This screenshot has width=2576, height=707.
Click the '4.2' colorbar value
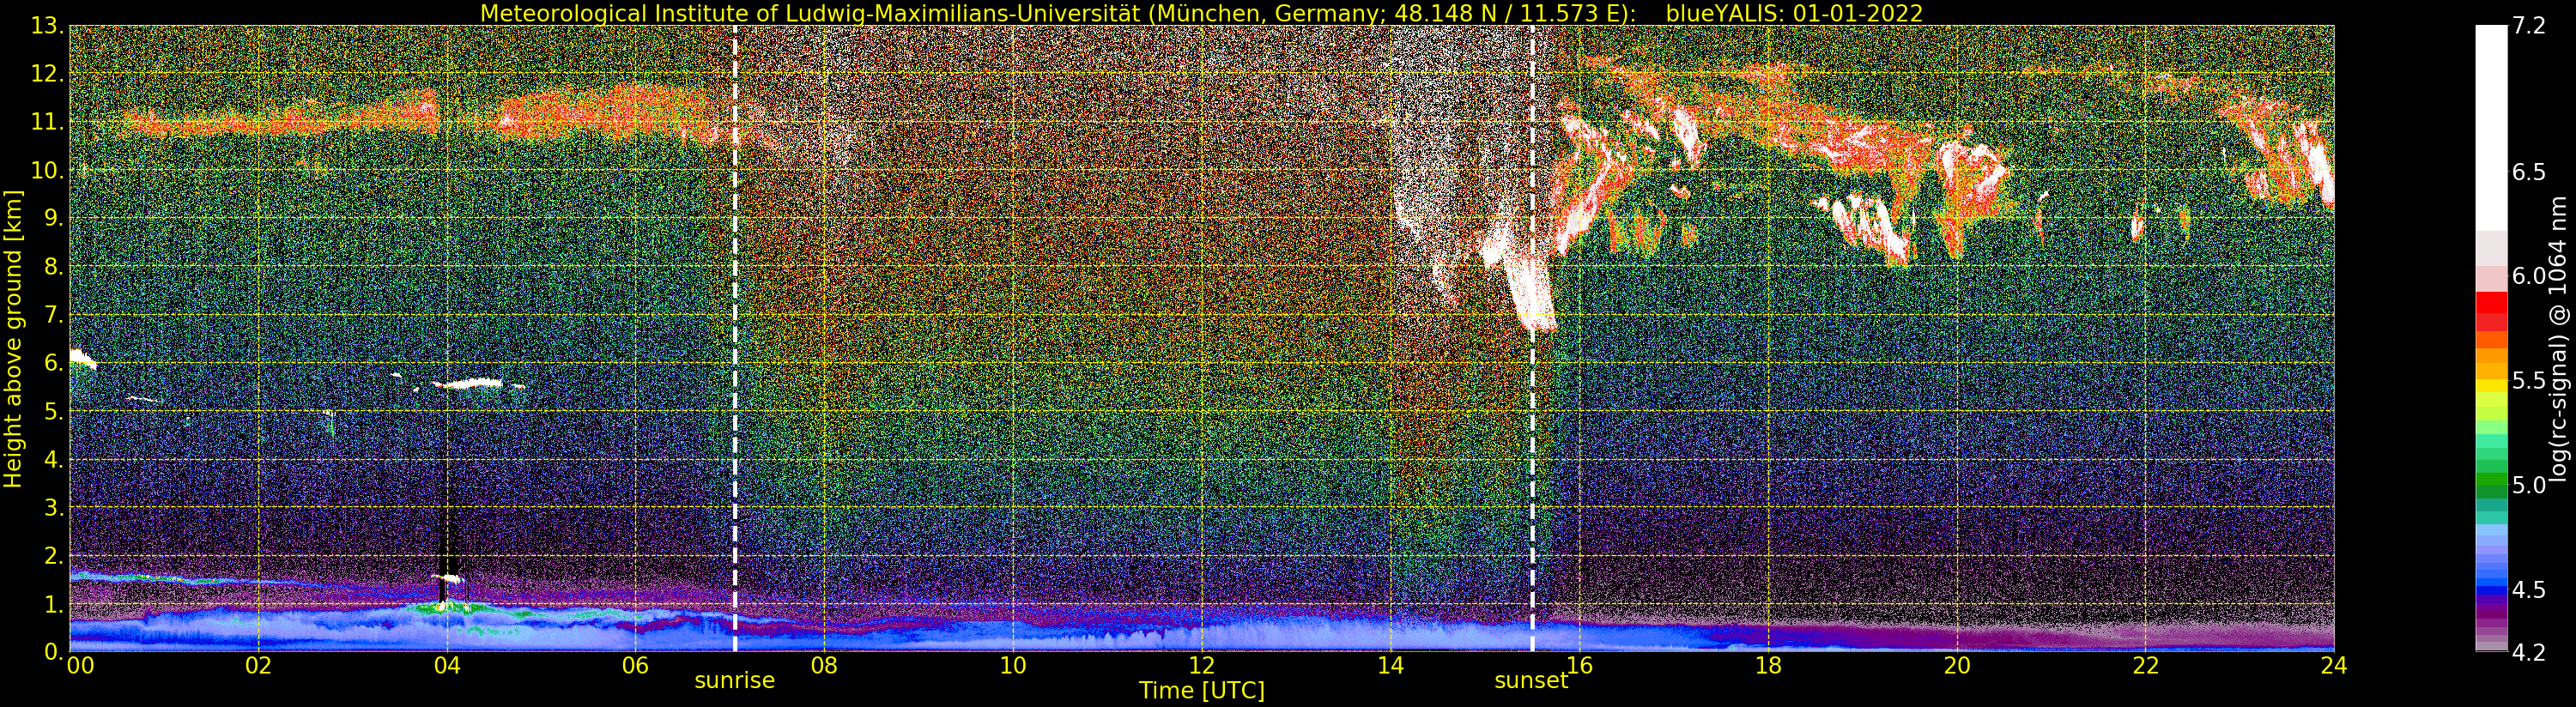click(x=2529, y=652)
